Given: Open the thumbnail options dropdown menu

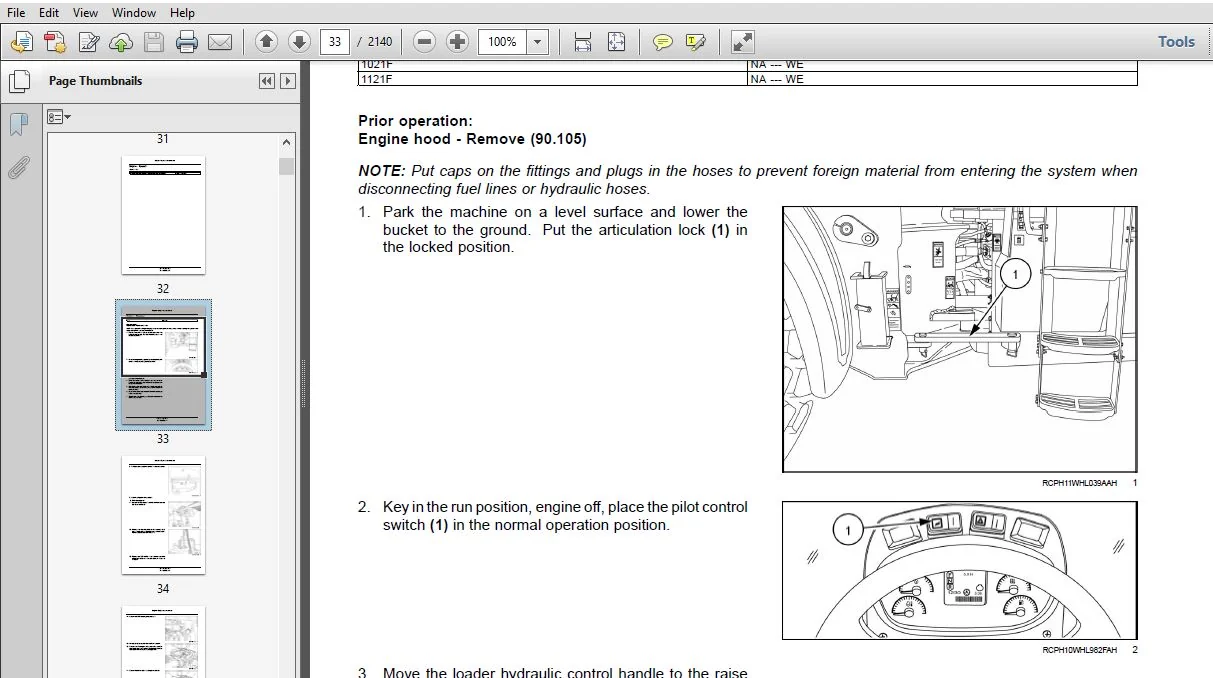Looking at the screenshot, I should (59, 117).
